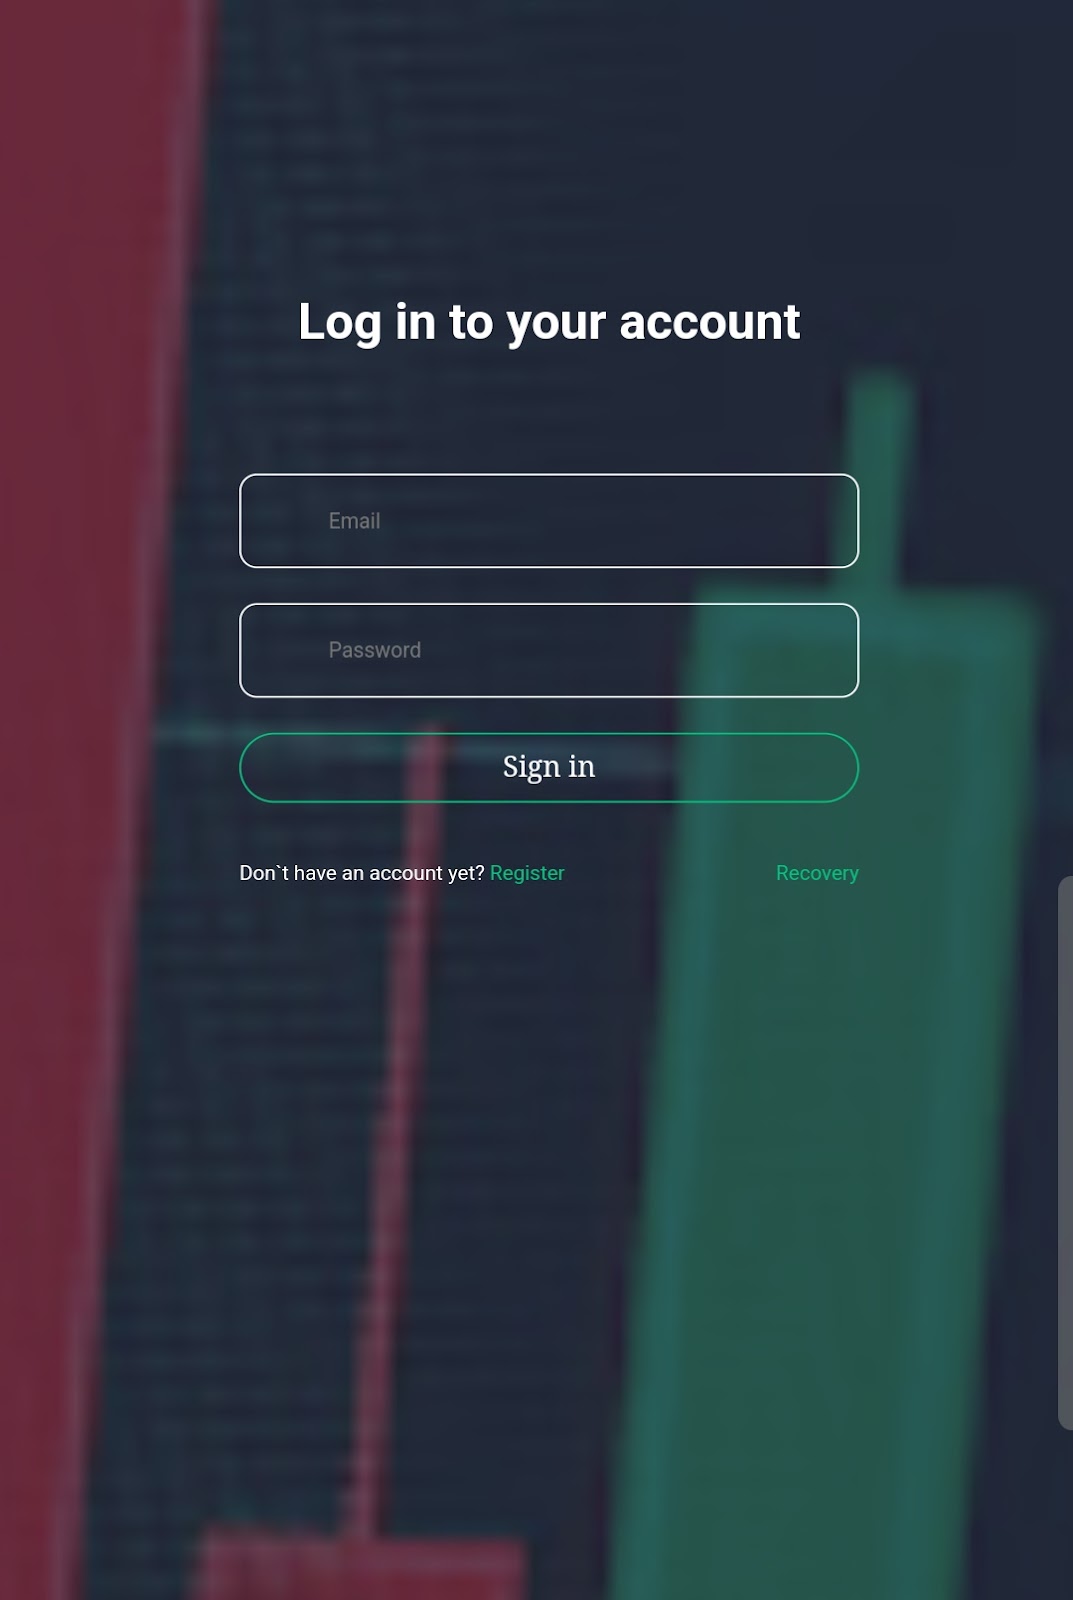Focus the Password input field
This screenshot has height=1600, width=1073.
pyautogui.click(x=549, y=650)
